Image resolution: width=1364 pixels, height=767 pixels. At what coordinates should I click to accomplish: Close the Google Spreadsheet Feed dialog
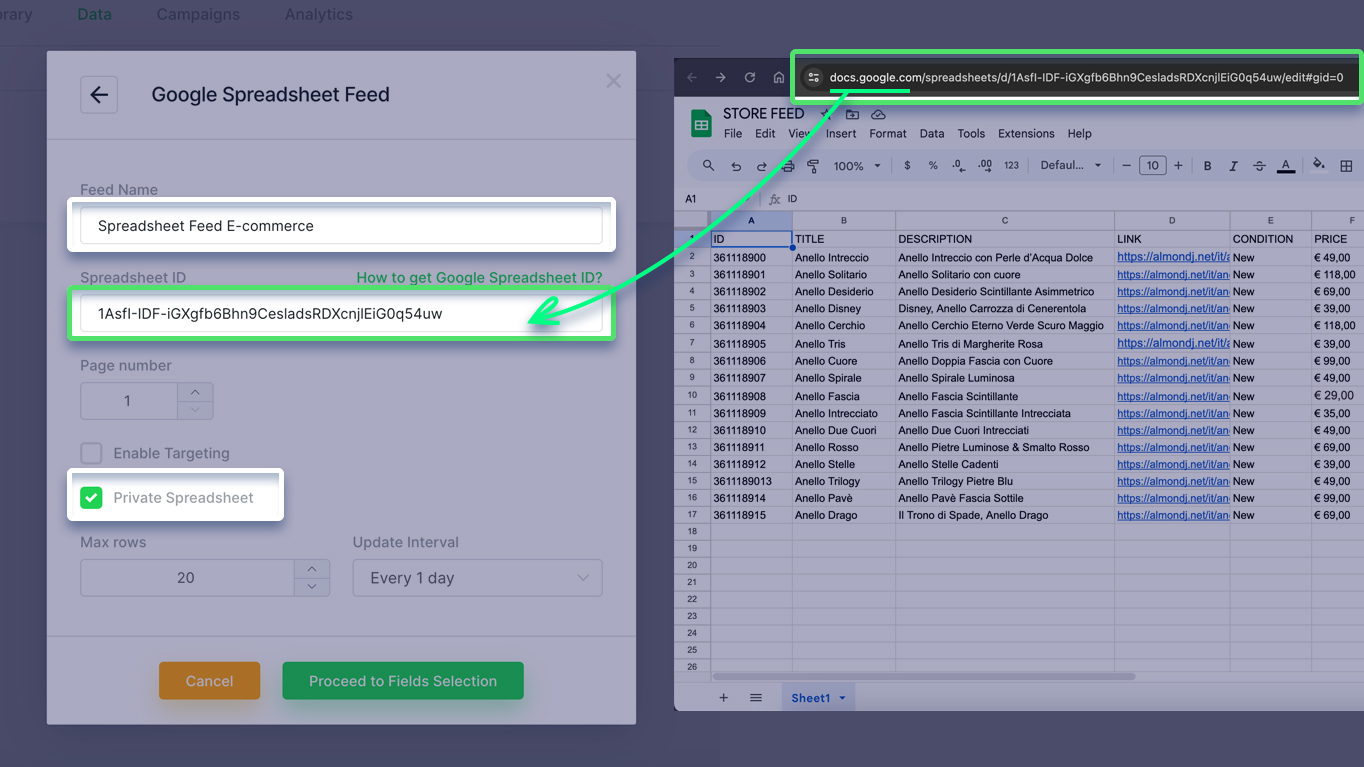coord(613,81)
